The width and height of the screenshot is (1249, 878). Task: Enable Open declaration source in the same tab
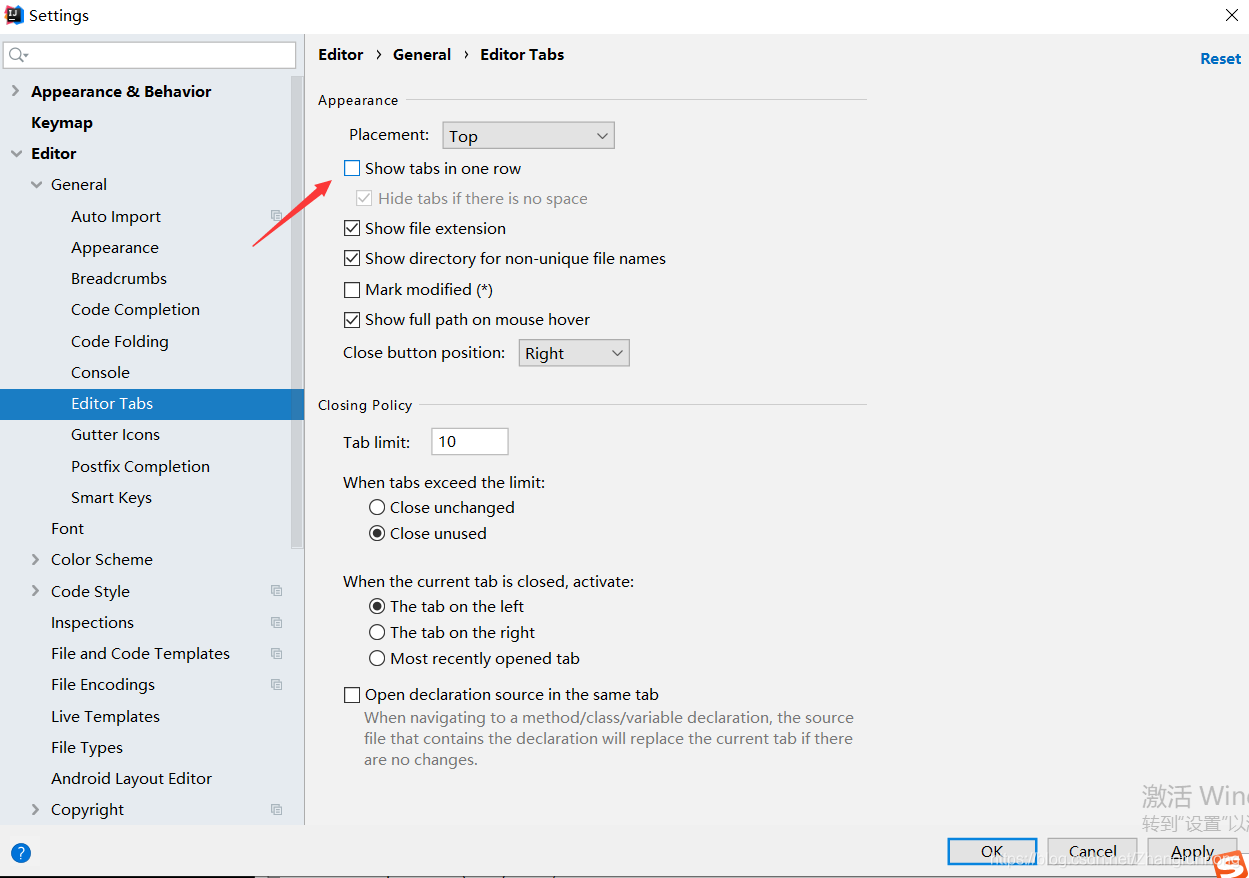tap(352, 694)
